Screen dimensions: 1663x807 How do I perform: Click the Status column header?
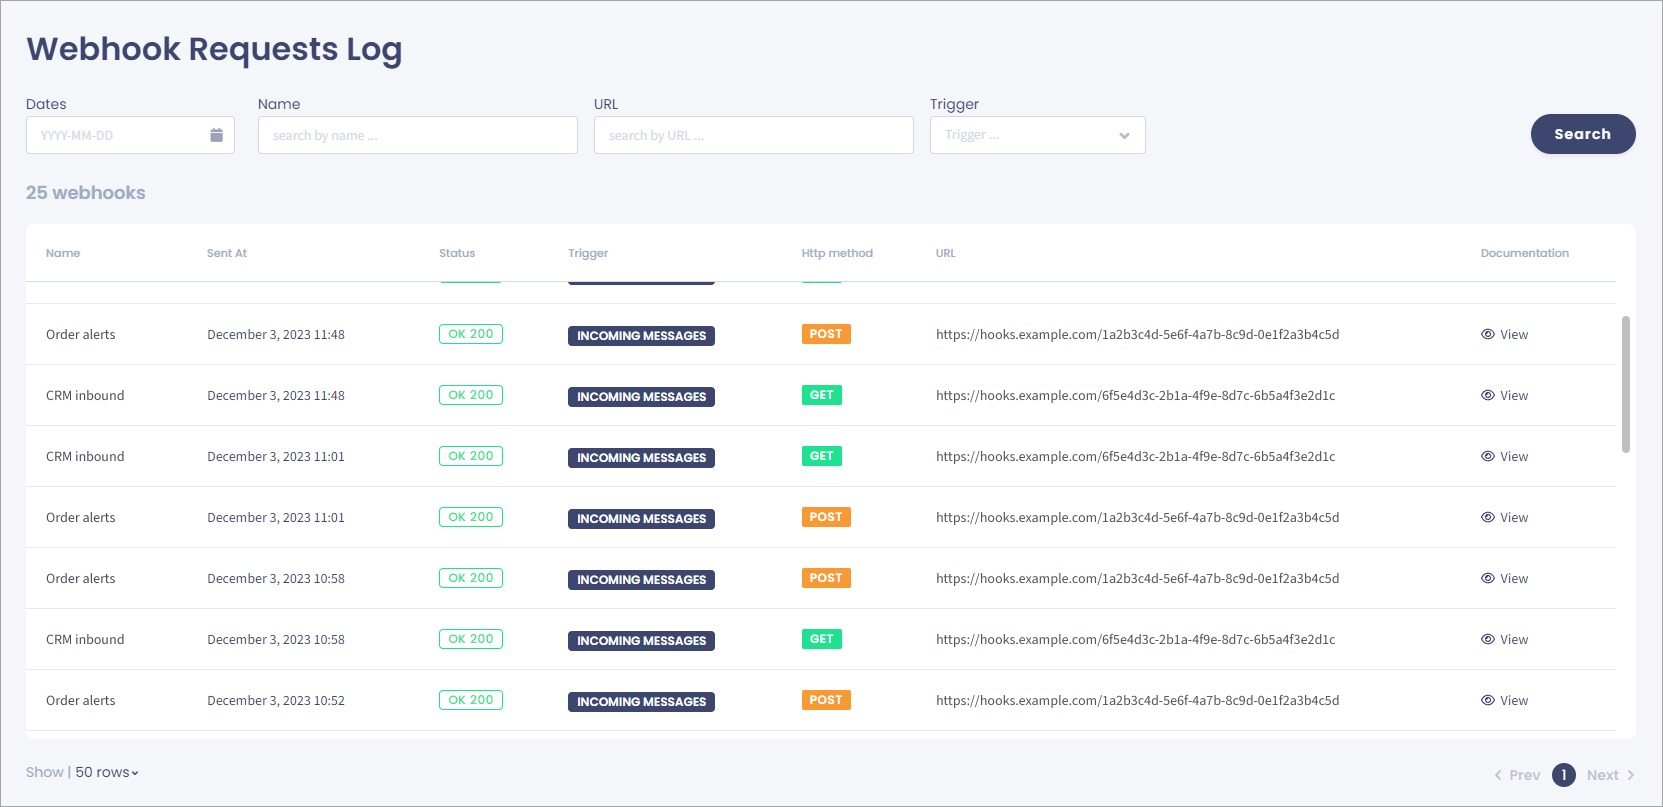pyautogui.click(x=457, y=253)
